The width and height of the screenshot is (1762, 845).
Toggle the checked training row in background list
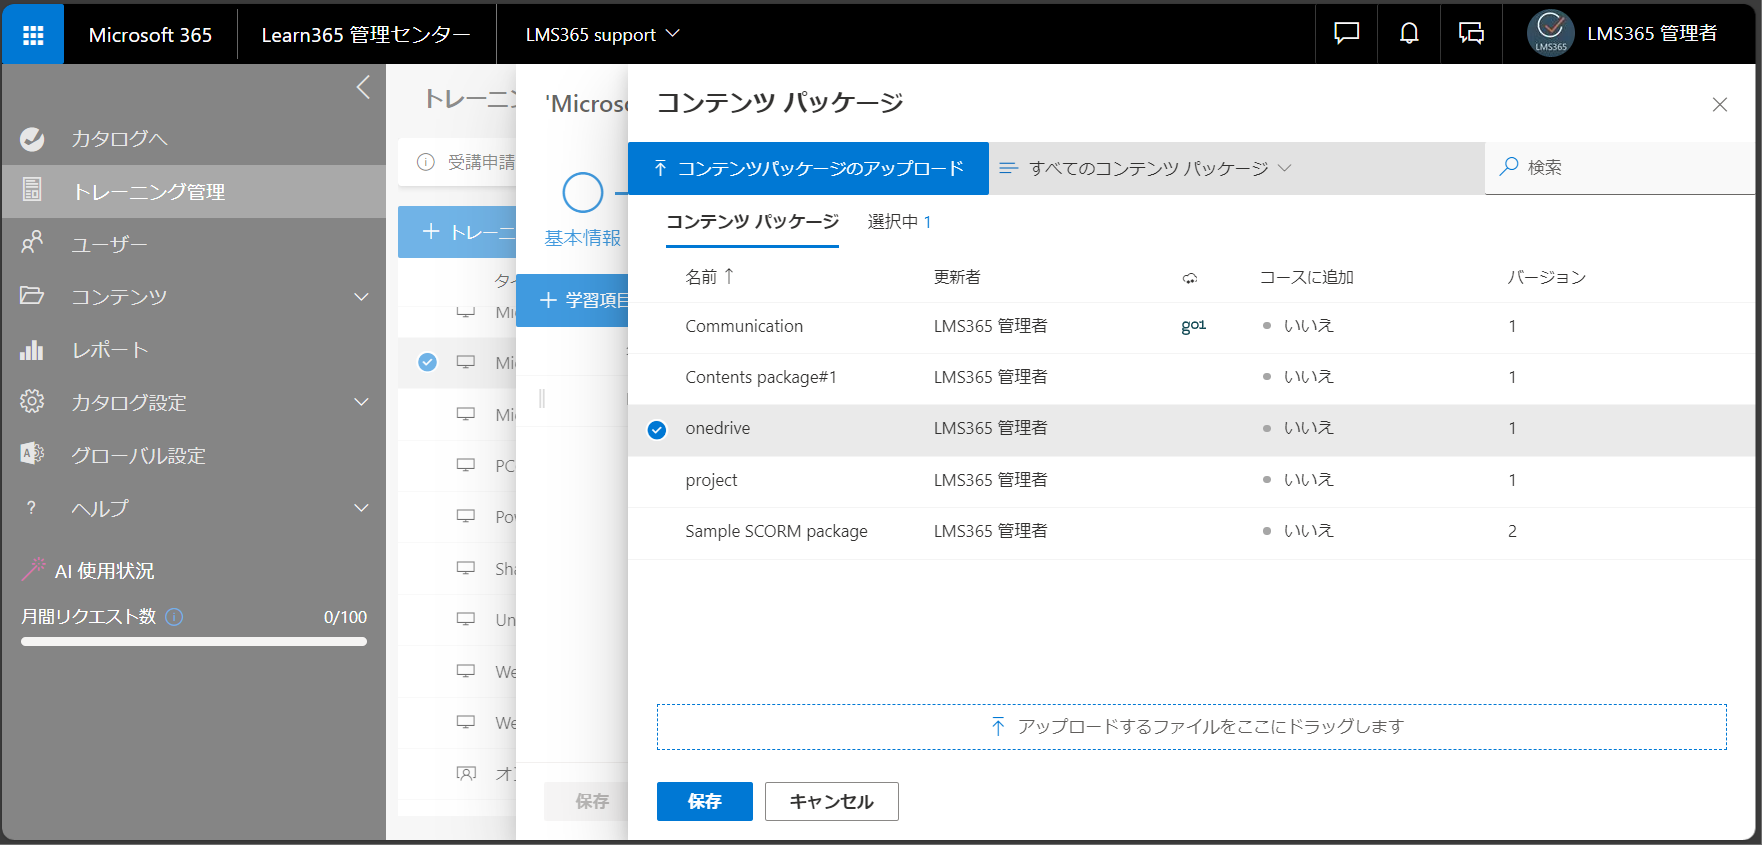coord(427,362)
